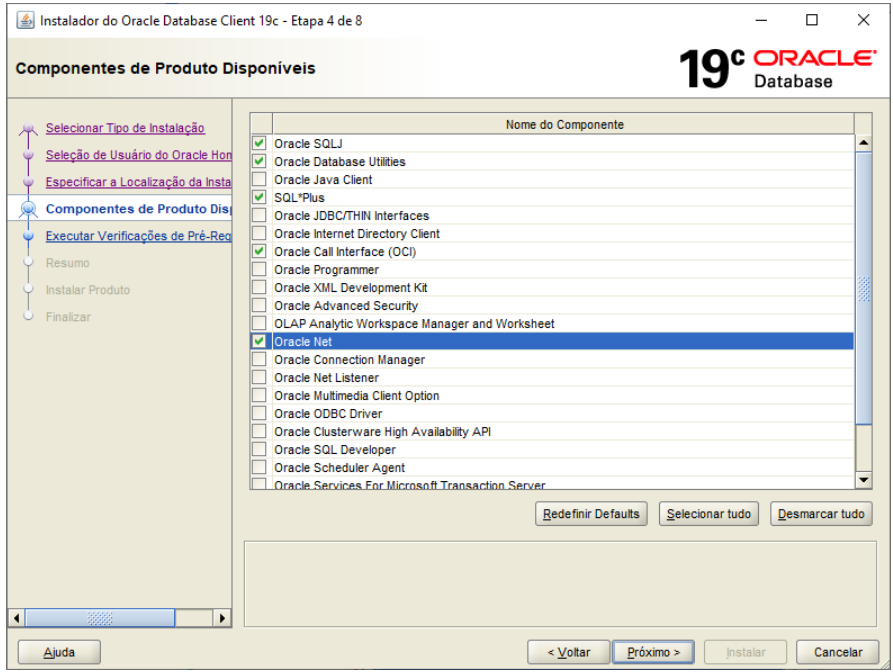Open Seleção de Usuário do Oracle Home step
Screen dimensions: 893x672
coord(138,155)
